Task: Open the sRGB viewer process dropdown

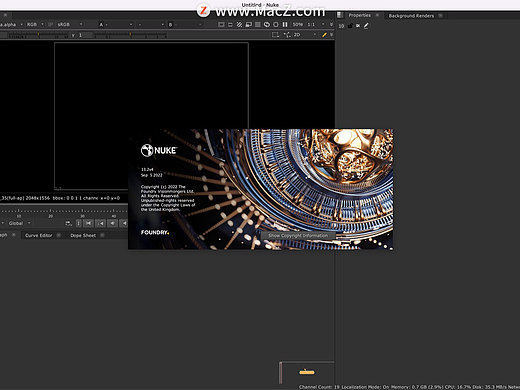Action: (69, 25)
